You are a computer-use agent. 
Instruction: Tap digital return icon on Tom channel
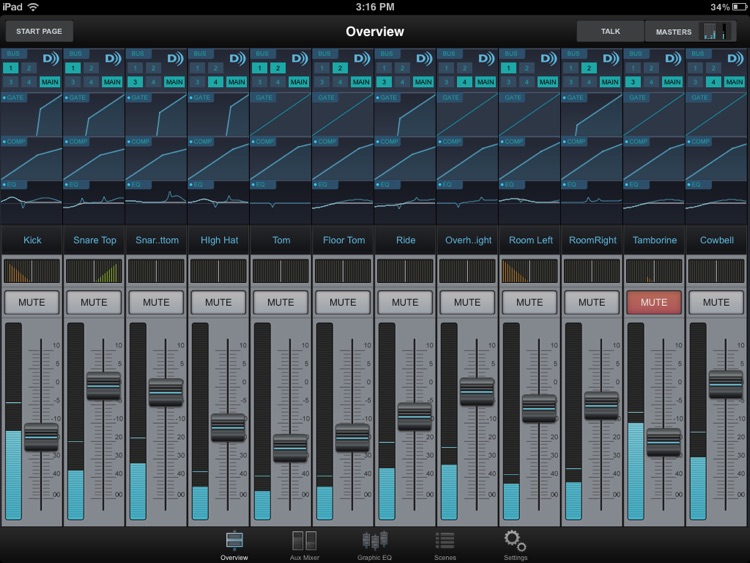(x=299, y=58)
